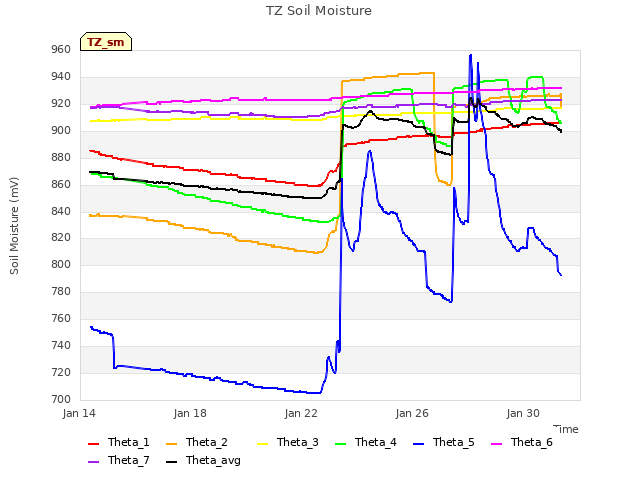Viewport: 640px width, 480px height.
Task: Click the Theta_avg legend label
Action: [x=213, y=460]
